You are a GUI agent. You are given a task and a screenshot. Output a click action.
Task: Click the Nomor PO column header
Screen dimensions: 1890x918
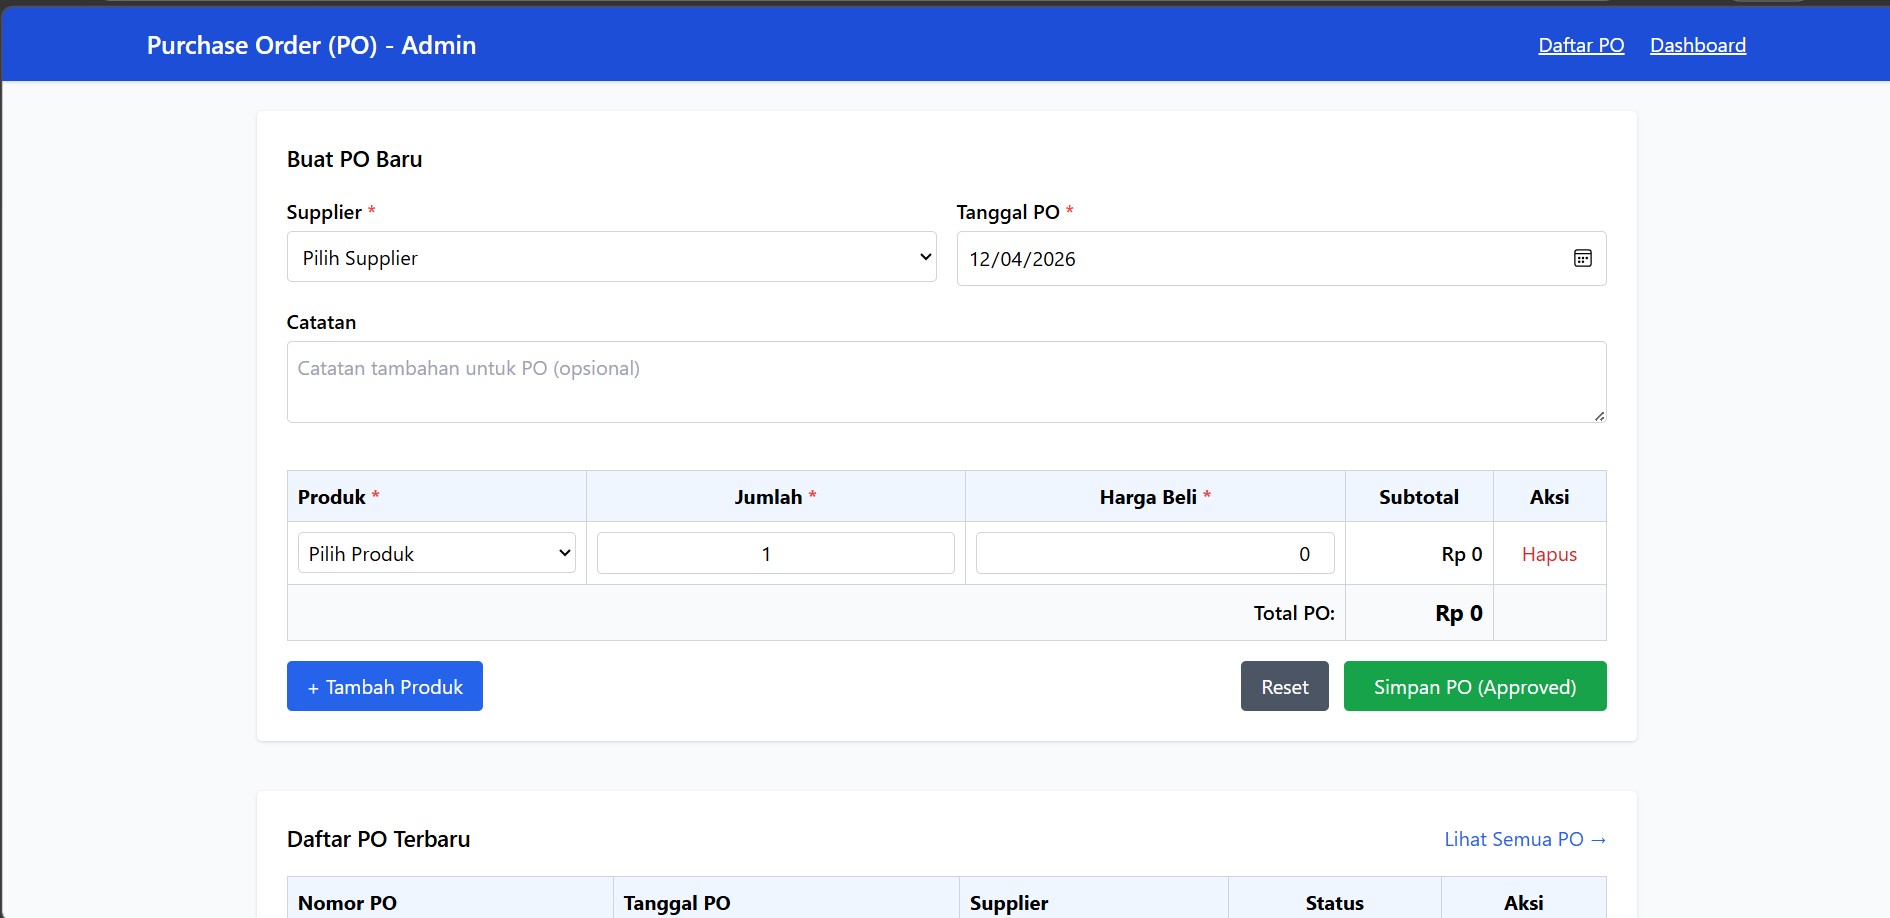coord(347,903)
